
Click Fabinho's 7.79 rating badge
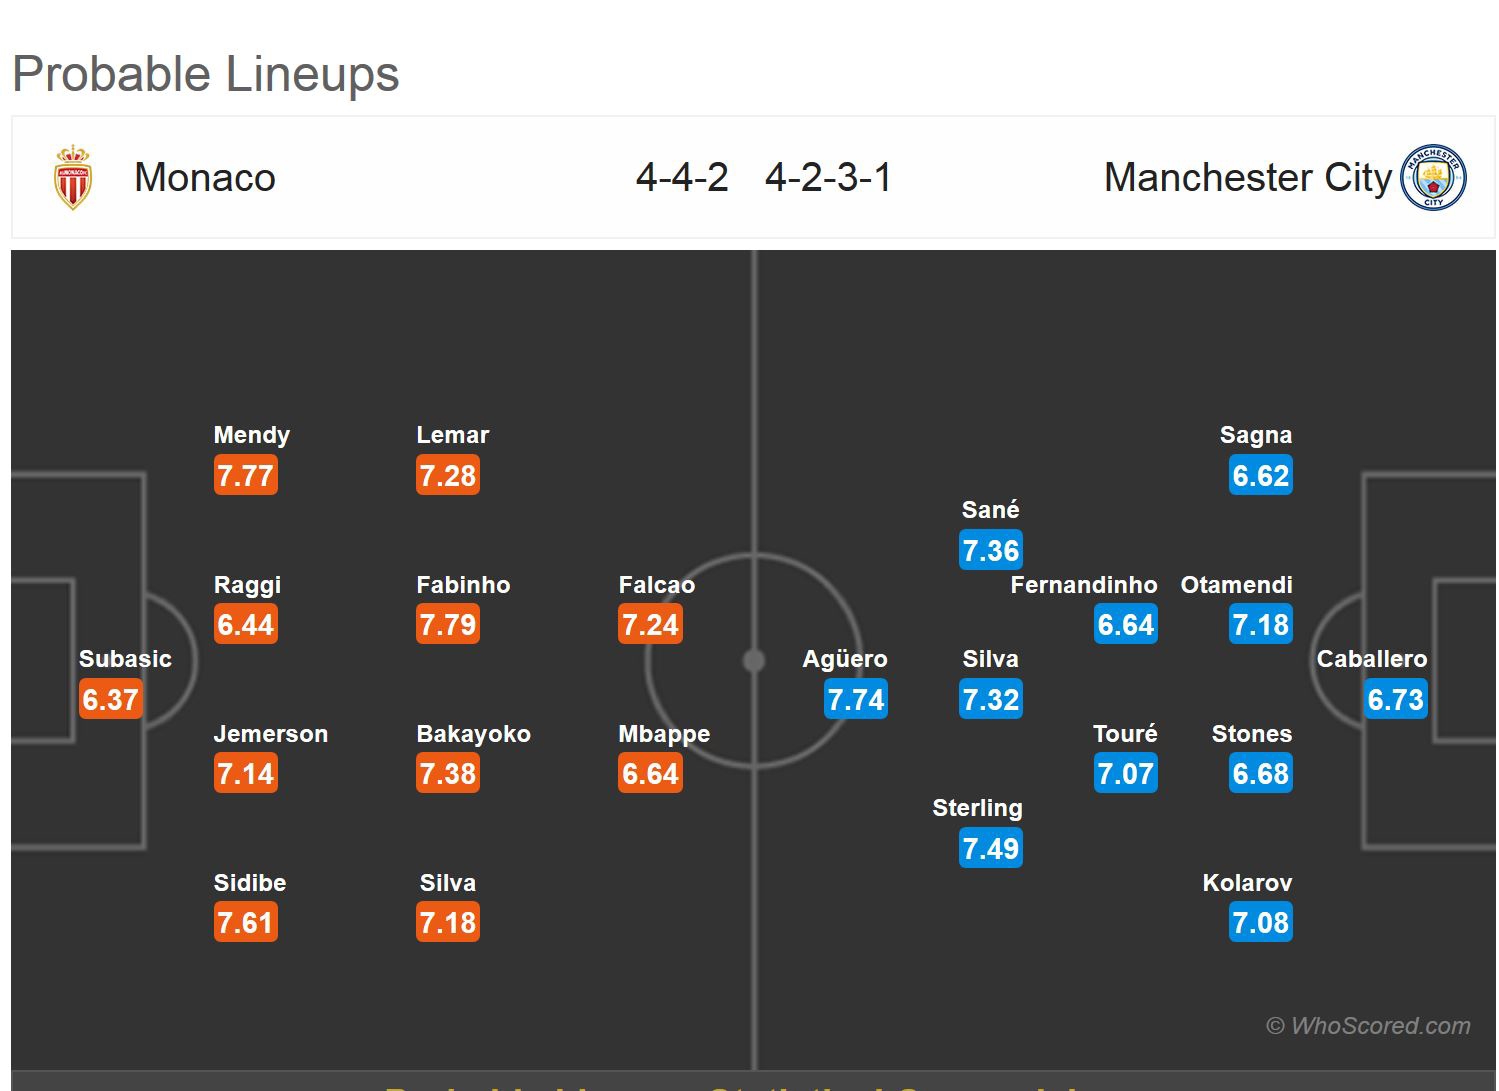pos(448,625)
